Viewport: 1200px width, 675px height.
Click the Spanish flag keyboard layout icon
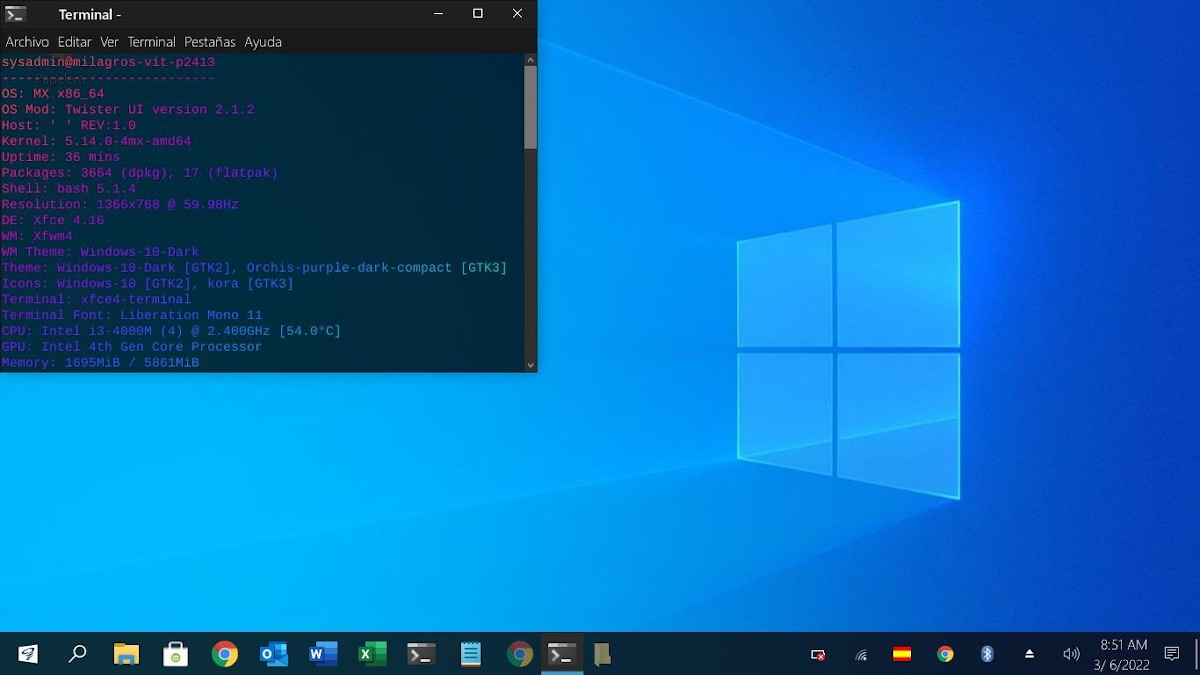(x=902, y=654)
